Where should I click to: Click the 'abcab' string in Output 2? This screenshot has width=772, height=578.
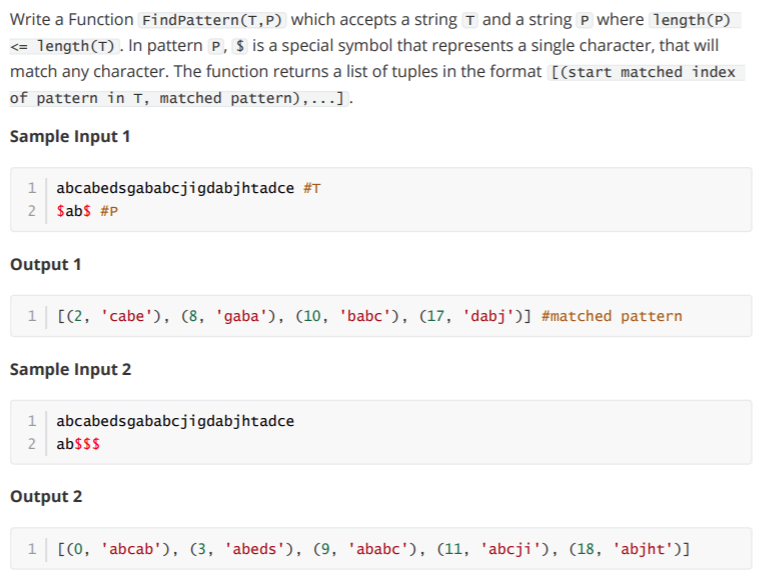pyautogui.click(x=131, y=549)
